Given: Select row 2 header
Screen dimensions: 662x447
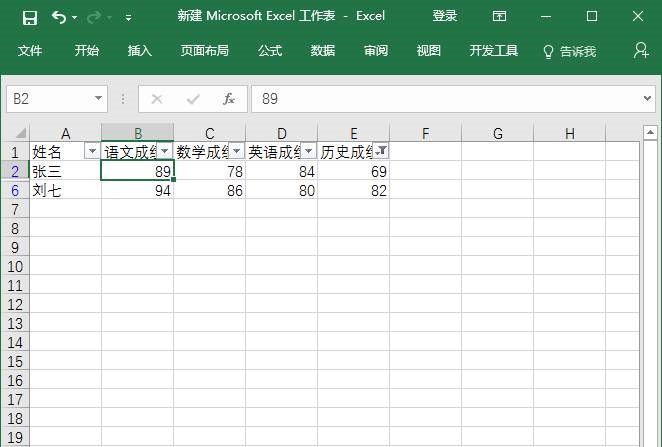Looking at the screenshot, I should tap(15, 171).
